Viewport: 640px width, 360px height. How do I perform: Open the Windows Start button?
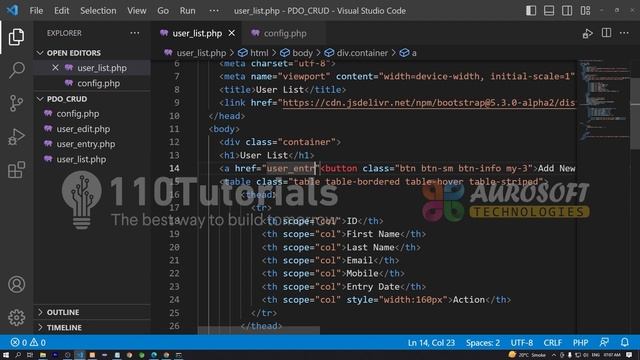[6, 355]
